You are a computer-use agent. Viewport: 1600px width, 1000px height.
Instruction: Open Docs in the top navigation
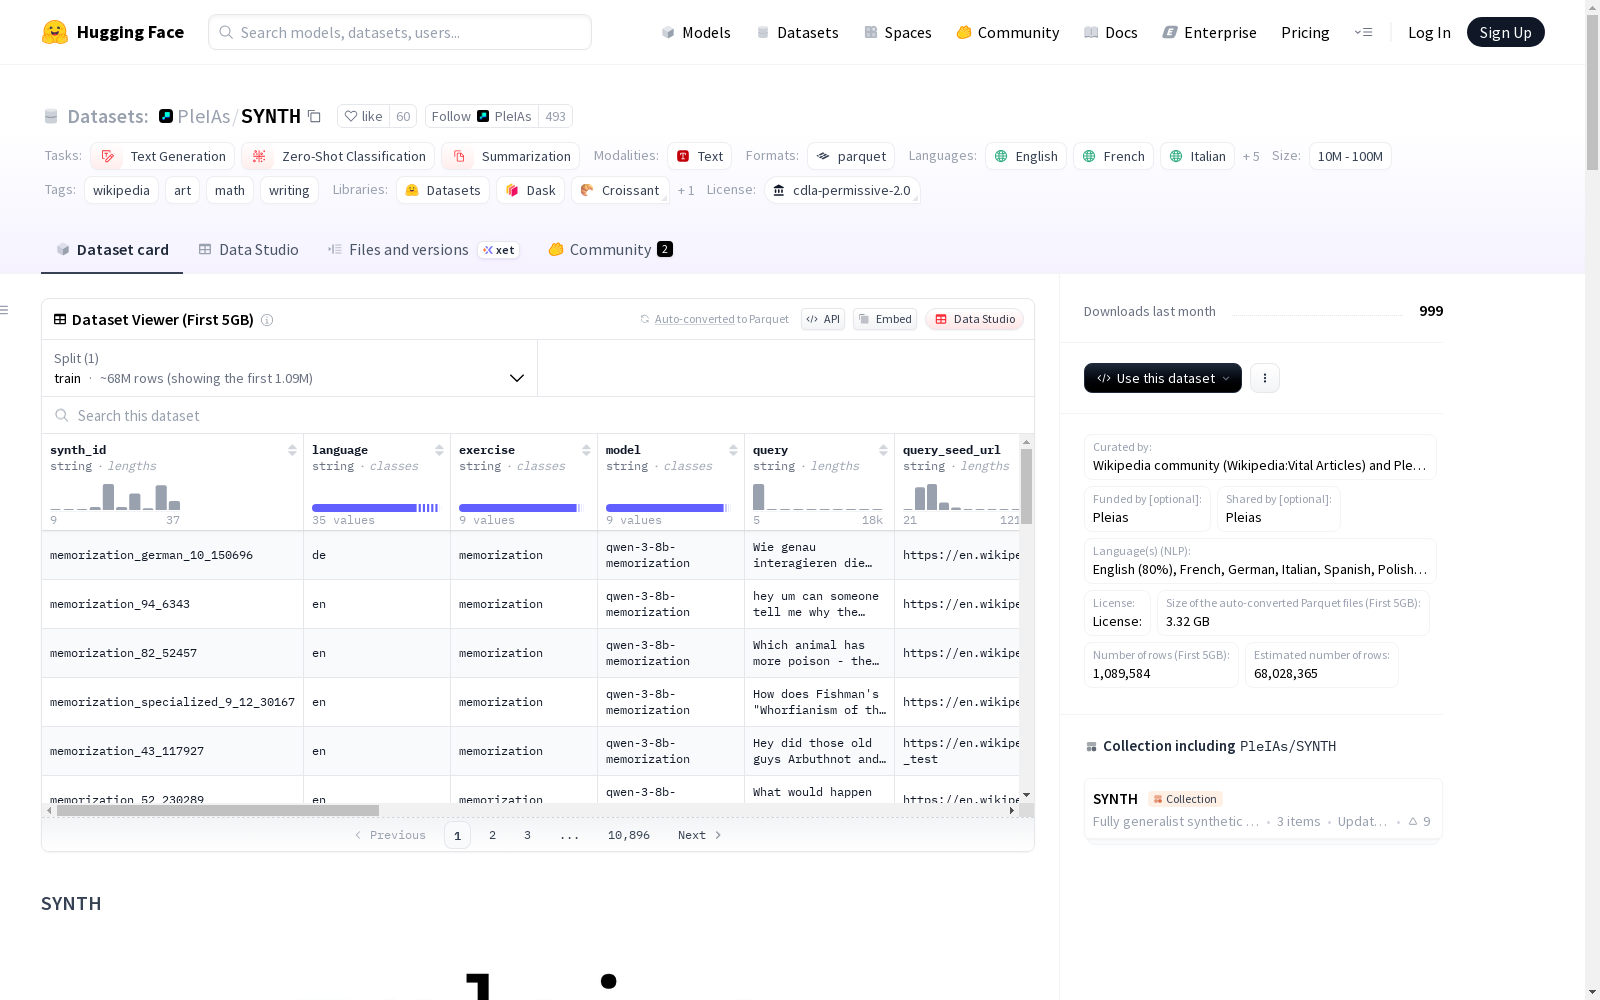[1111, 32]
